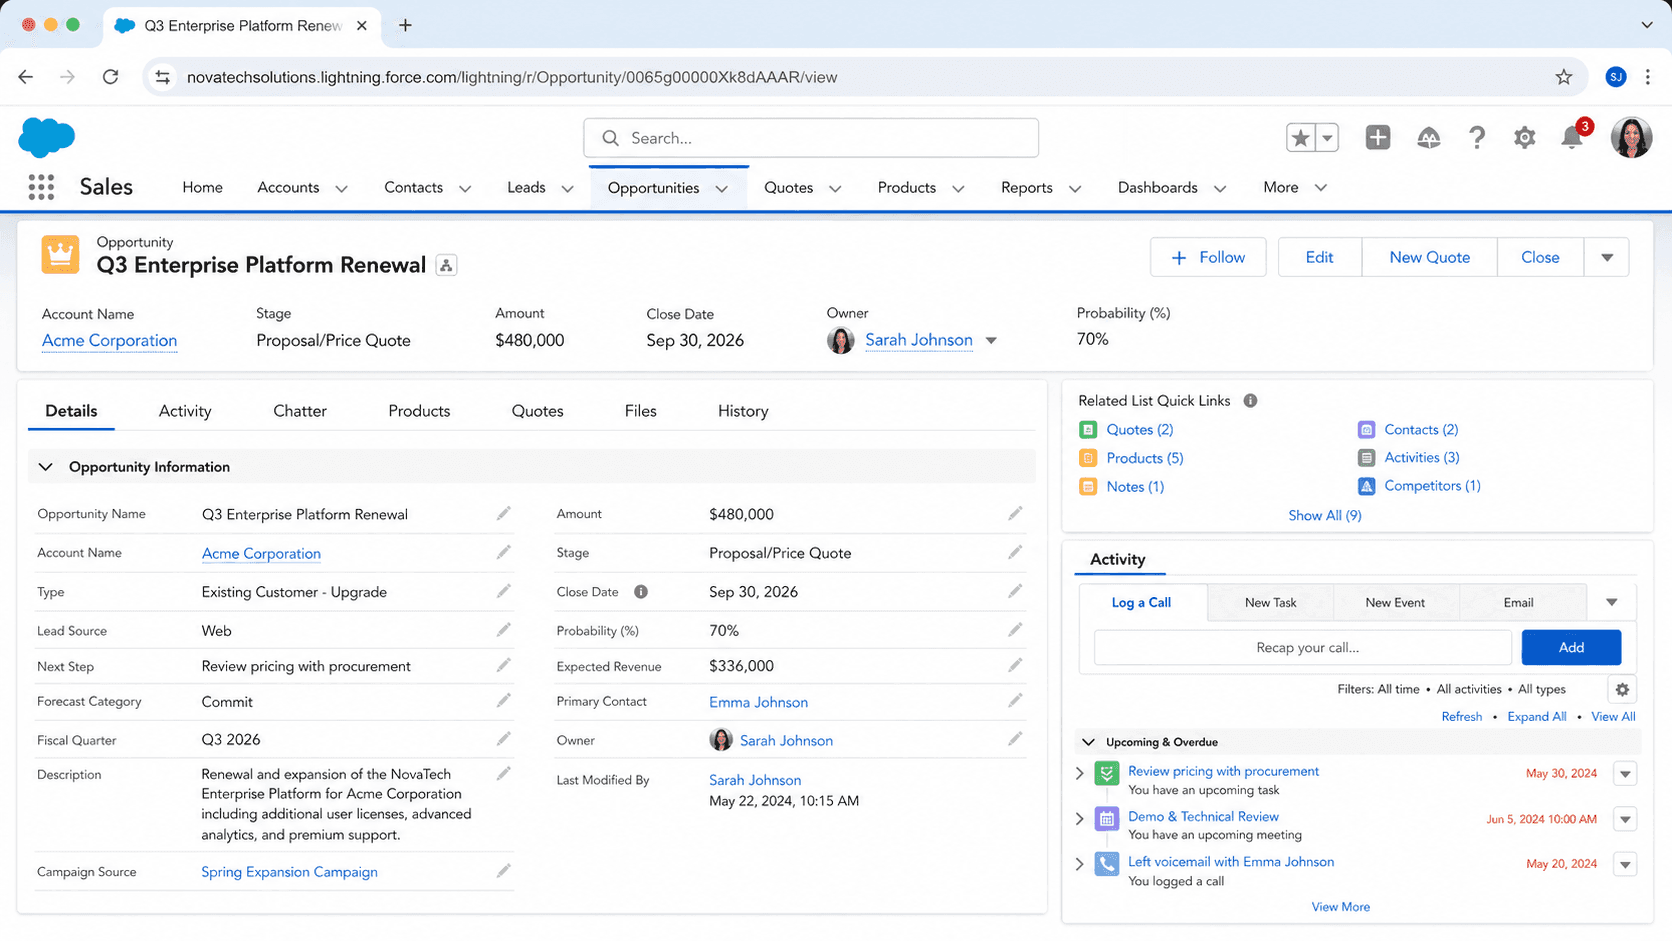Expand Review pricing with procurement task
Viewport: 1672px width, 941px height.
click(1080, 773)
